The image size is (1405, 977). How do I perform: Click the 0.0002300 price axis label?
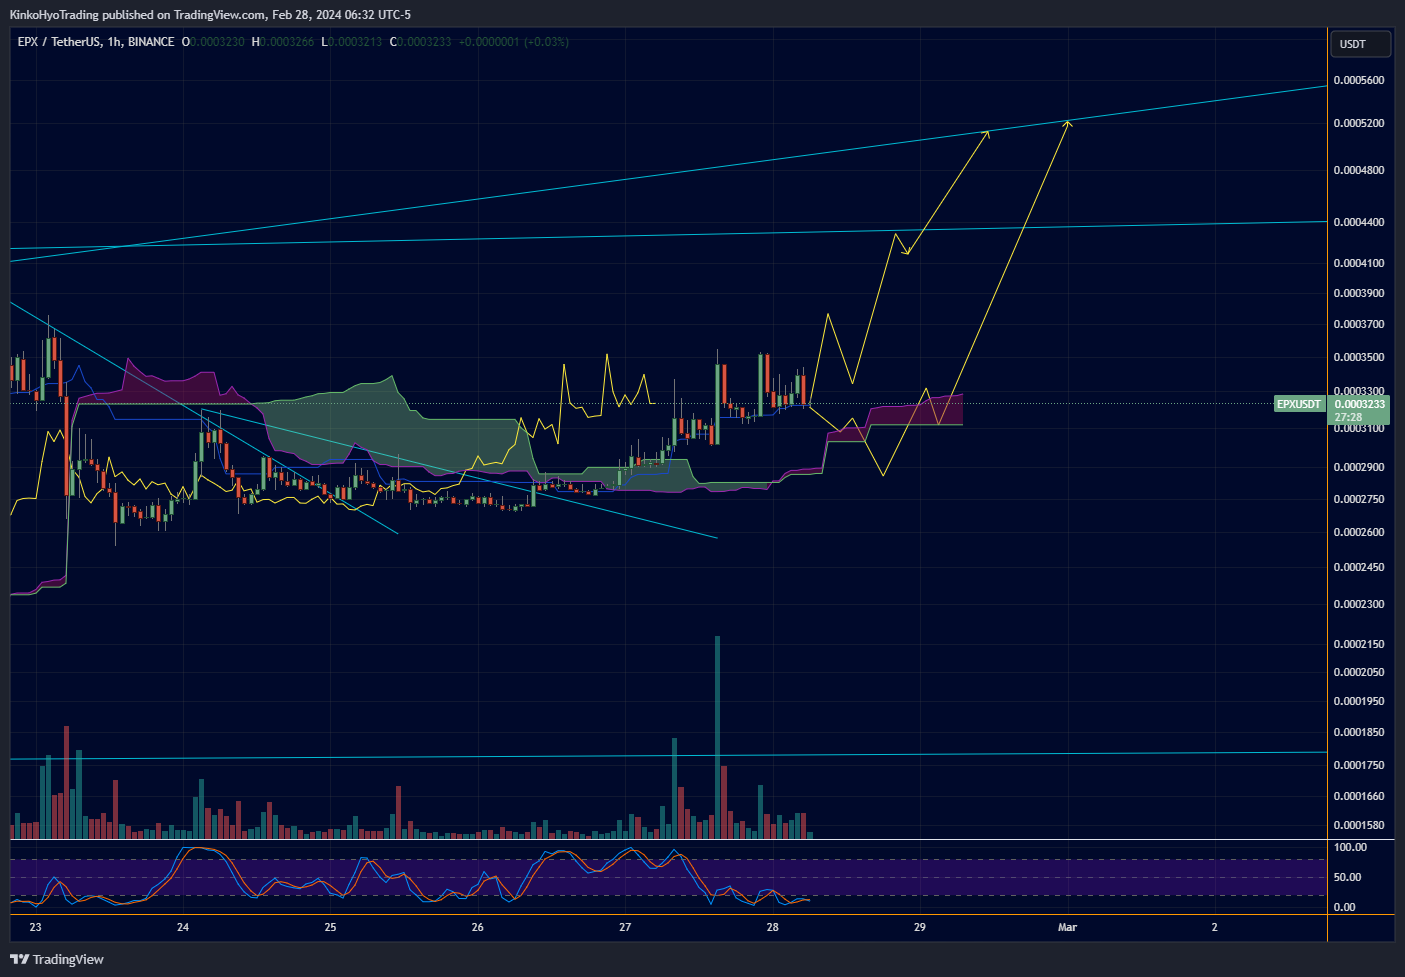click(x=1359, y=604)
